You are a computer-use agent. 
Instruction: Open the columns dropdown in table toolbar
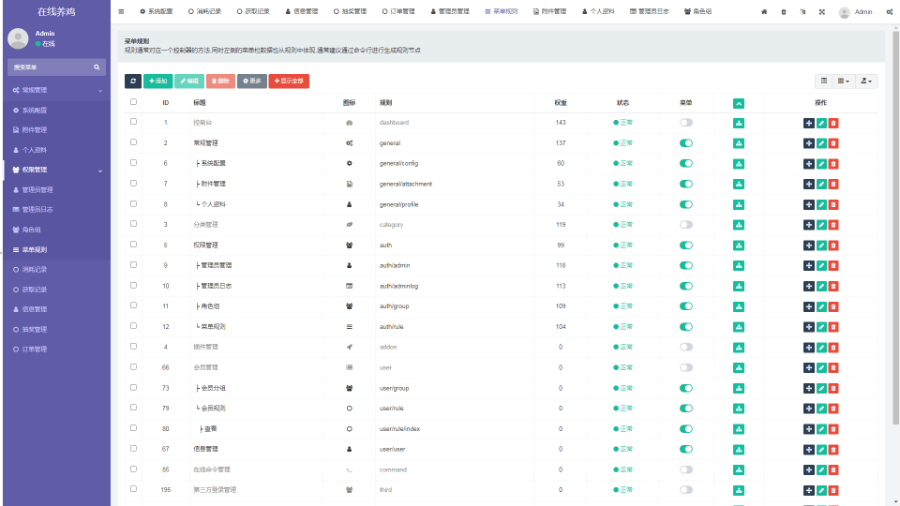pos(844,80)
